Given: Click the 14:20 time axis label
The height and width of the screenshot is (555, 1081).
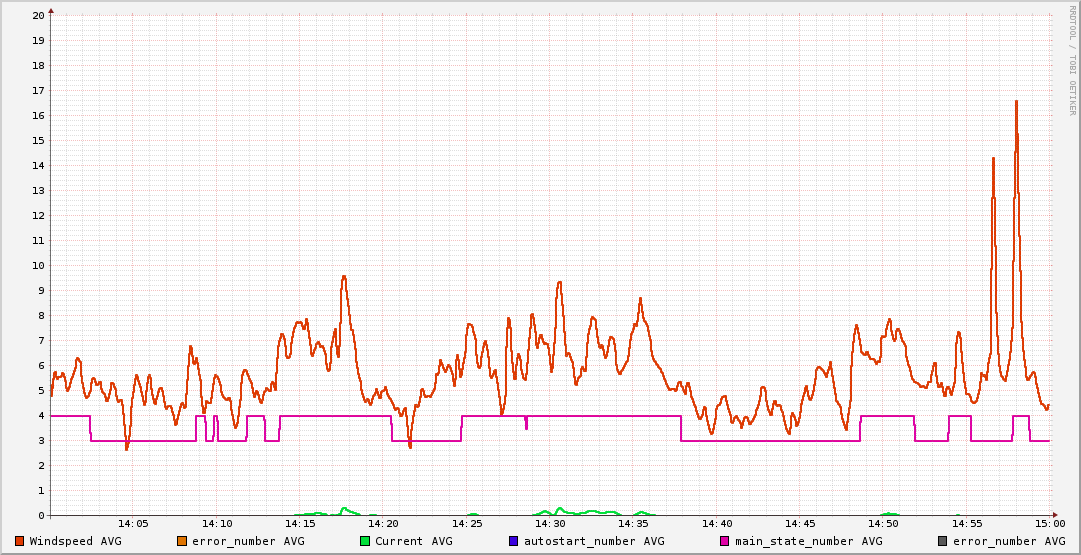Looking at the screenshot, I should 383,524.
